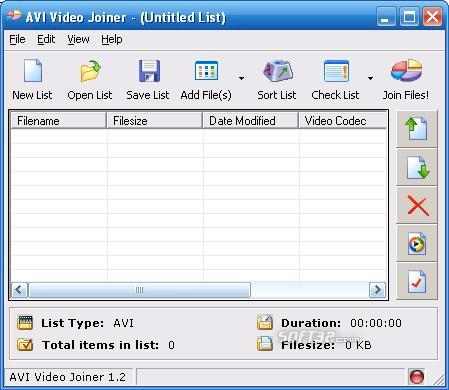The width and height of the screenshot is (449, 390).
Task: Click the Duration info icon
Action: pyautogui.click(x=265, y=322)
